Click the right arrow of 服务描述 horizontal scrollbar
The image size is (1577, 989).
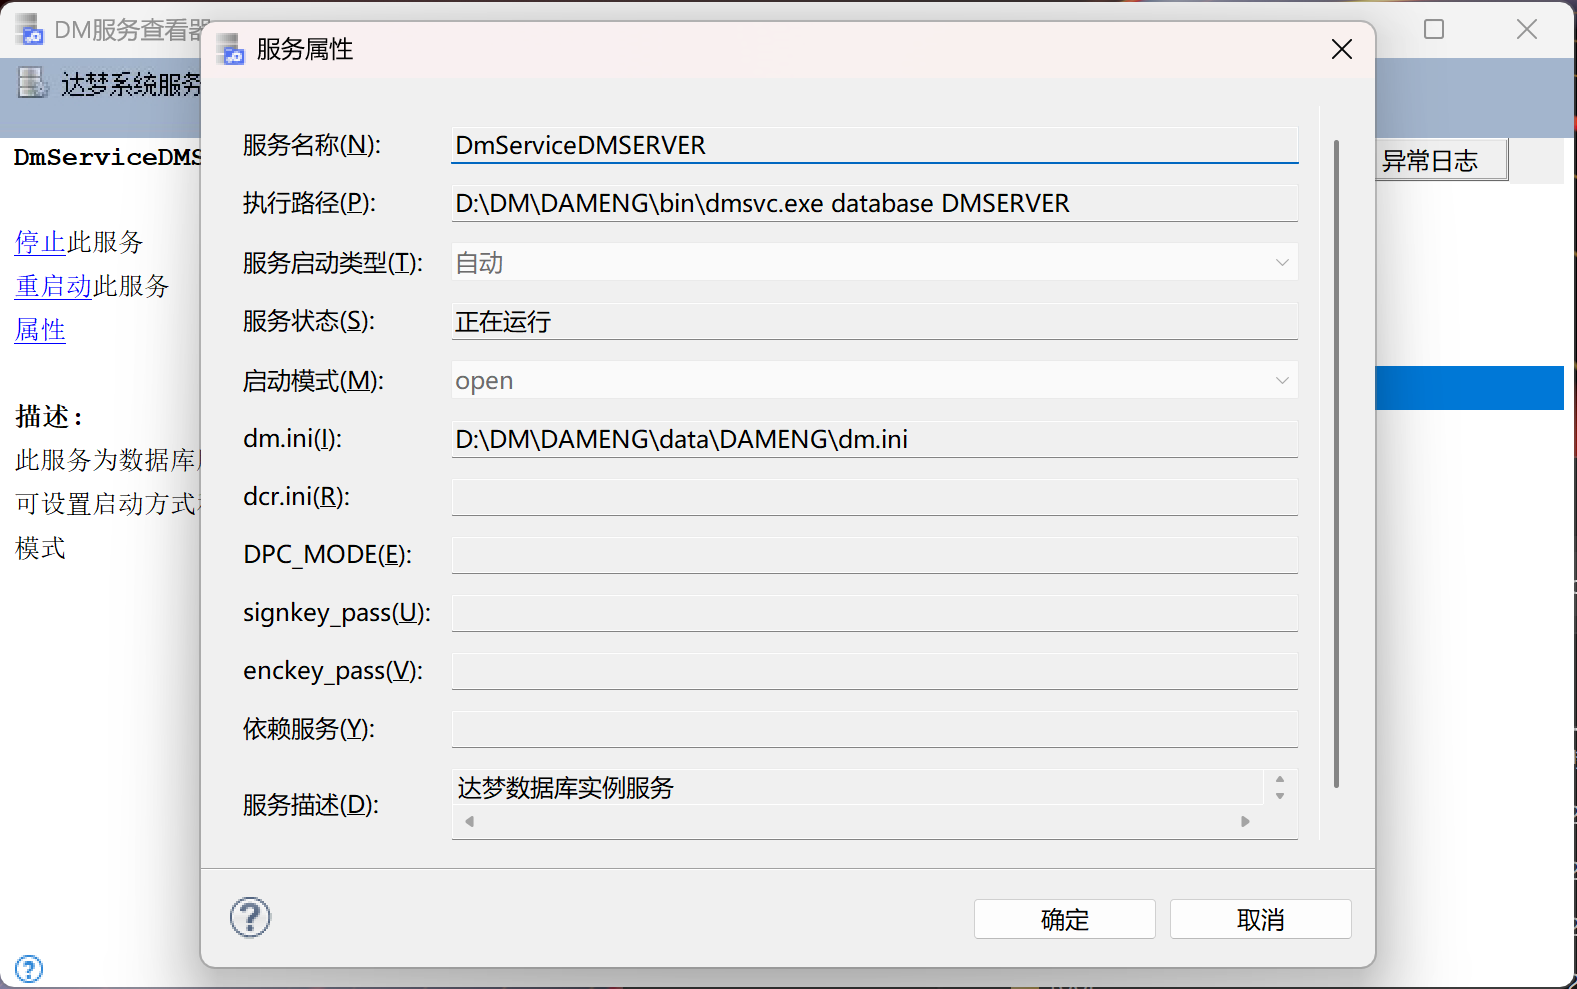[x=1245, y=822]
